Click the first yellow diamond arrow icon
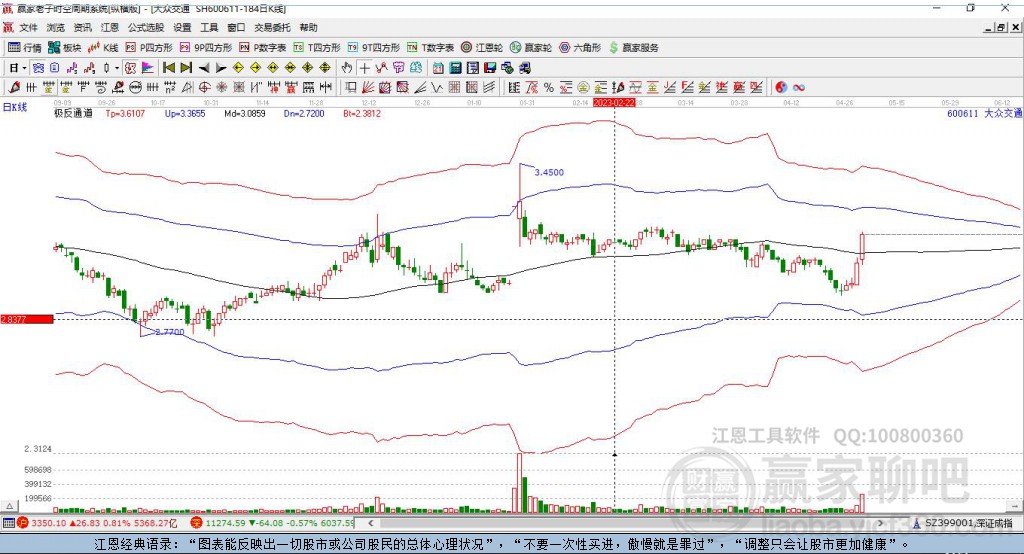The width and height of the screenshot is (1024, 554). coord(238,68)
